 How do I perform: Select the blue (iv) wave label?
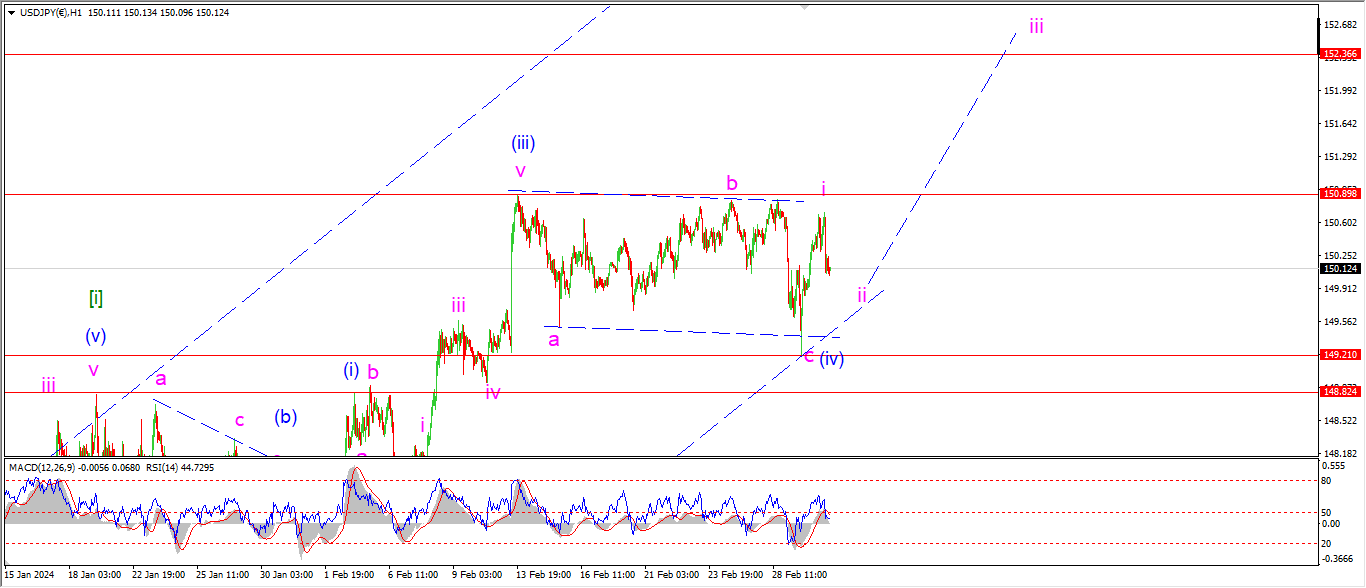click(x=831, y=358)
